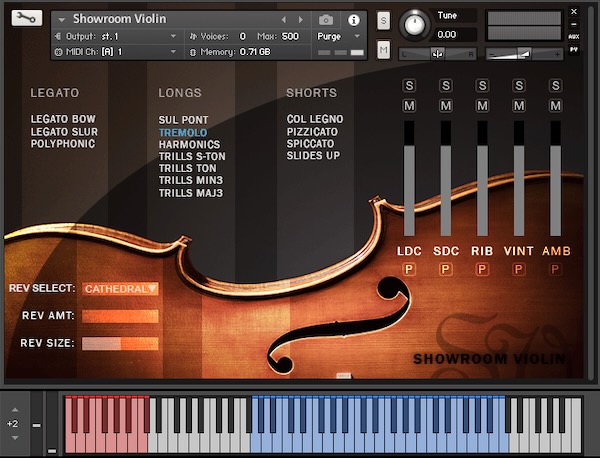Shift keyboard octave down with arrow
Screen dimensions: 600x458
click(15, 438)
